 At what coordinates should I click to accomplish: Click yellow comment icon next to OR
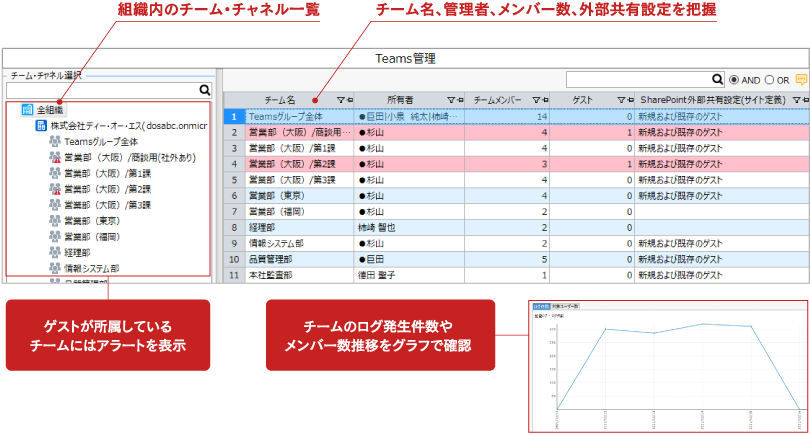point(801,79)
